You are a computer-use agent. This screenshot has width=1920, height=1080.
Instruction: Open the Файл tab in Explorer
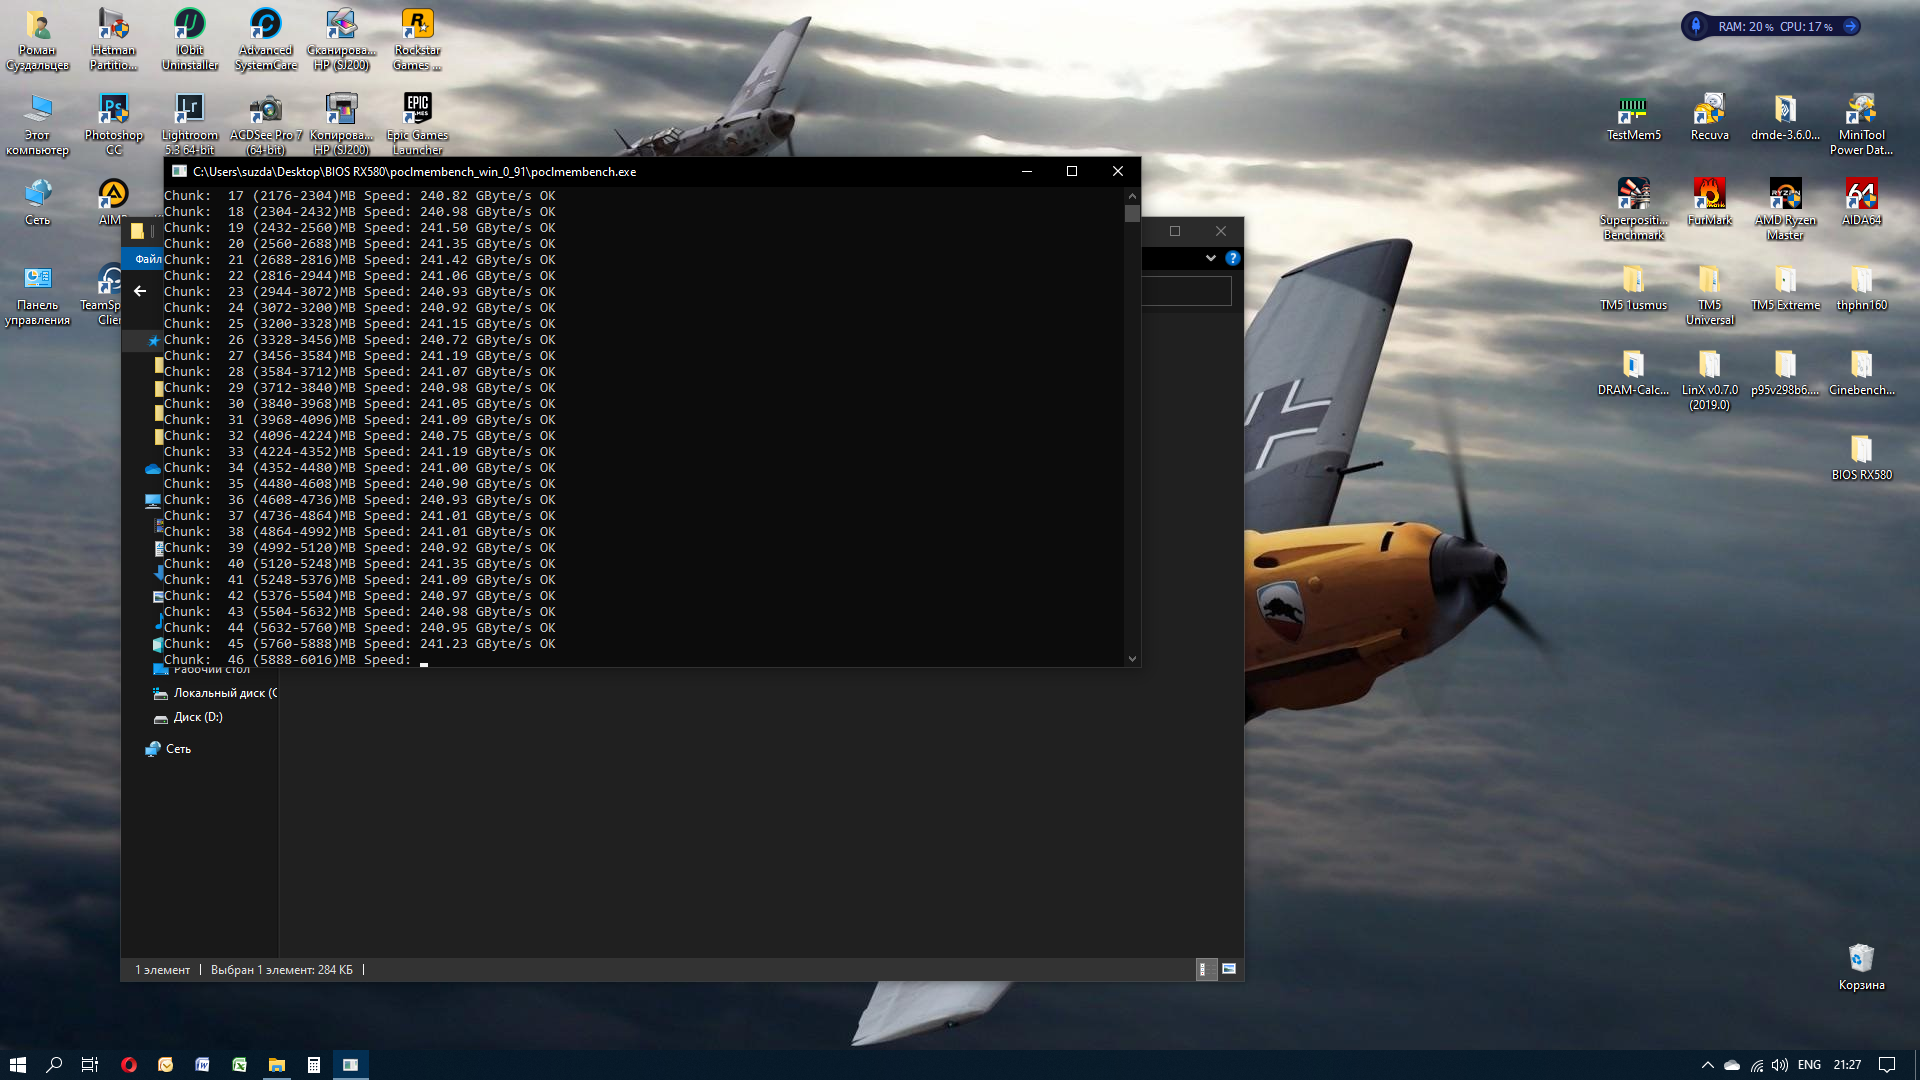point(148,259)
